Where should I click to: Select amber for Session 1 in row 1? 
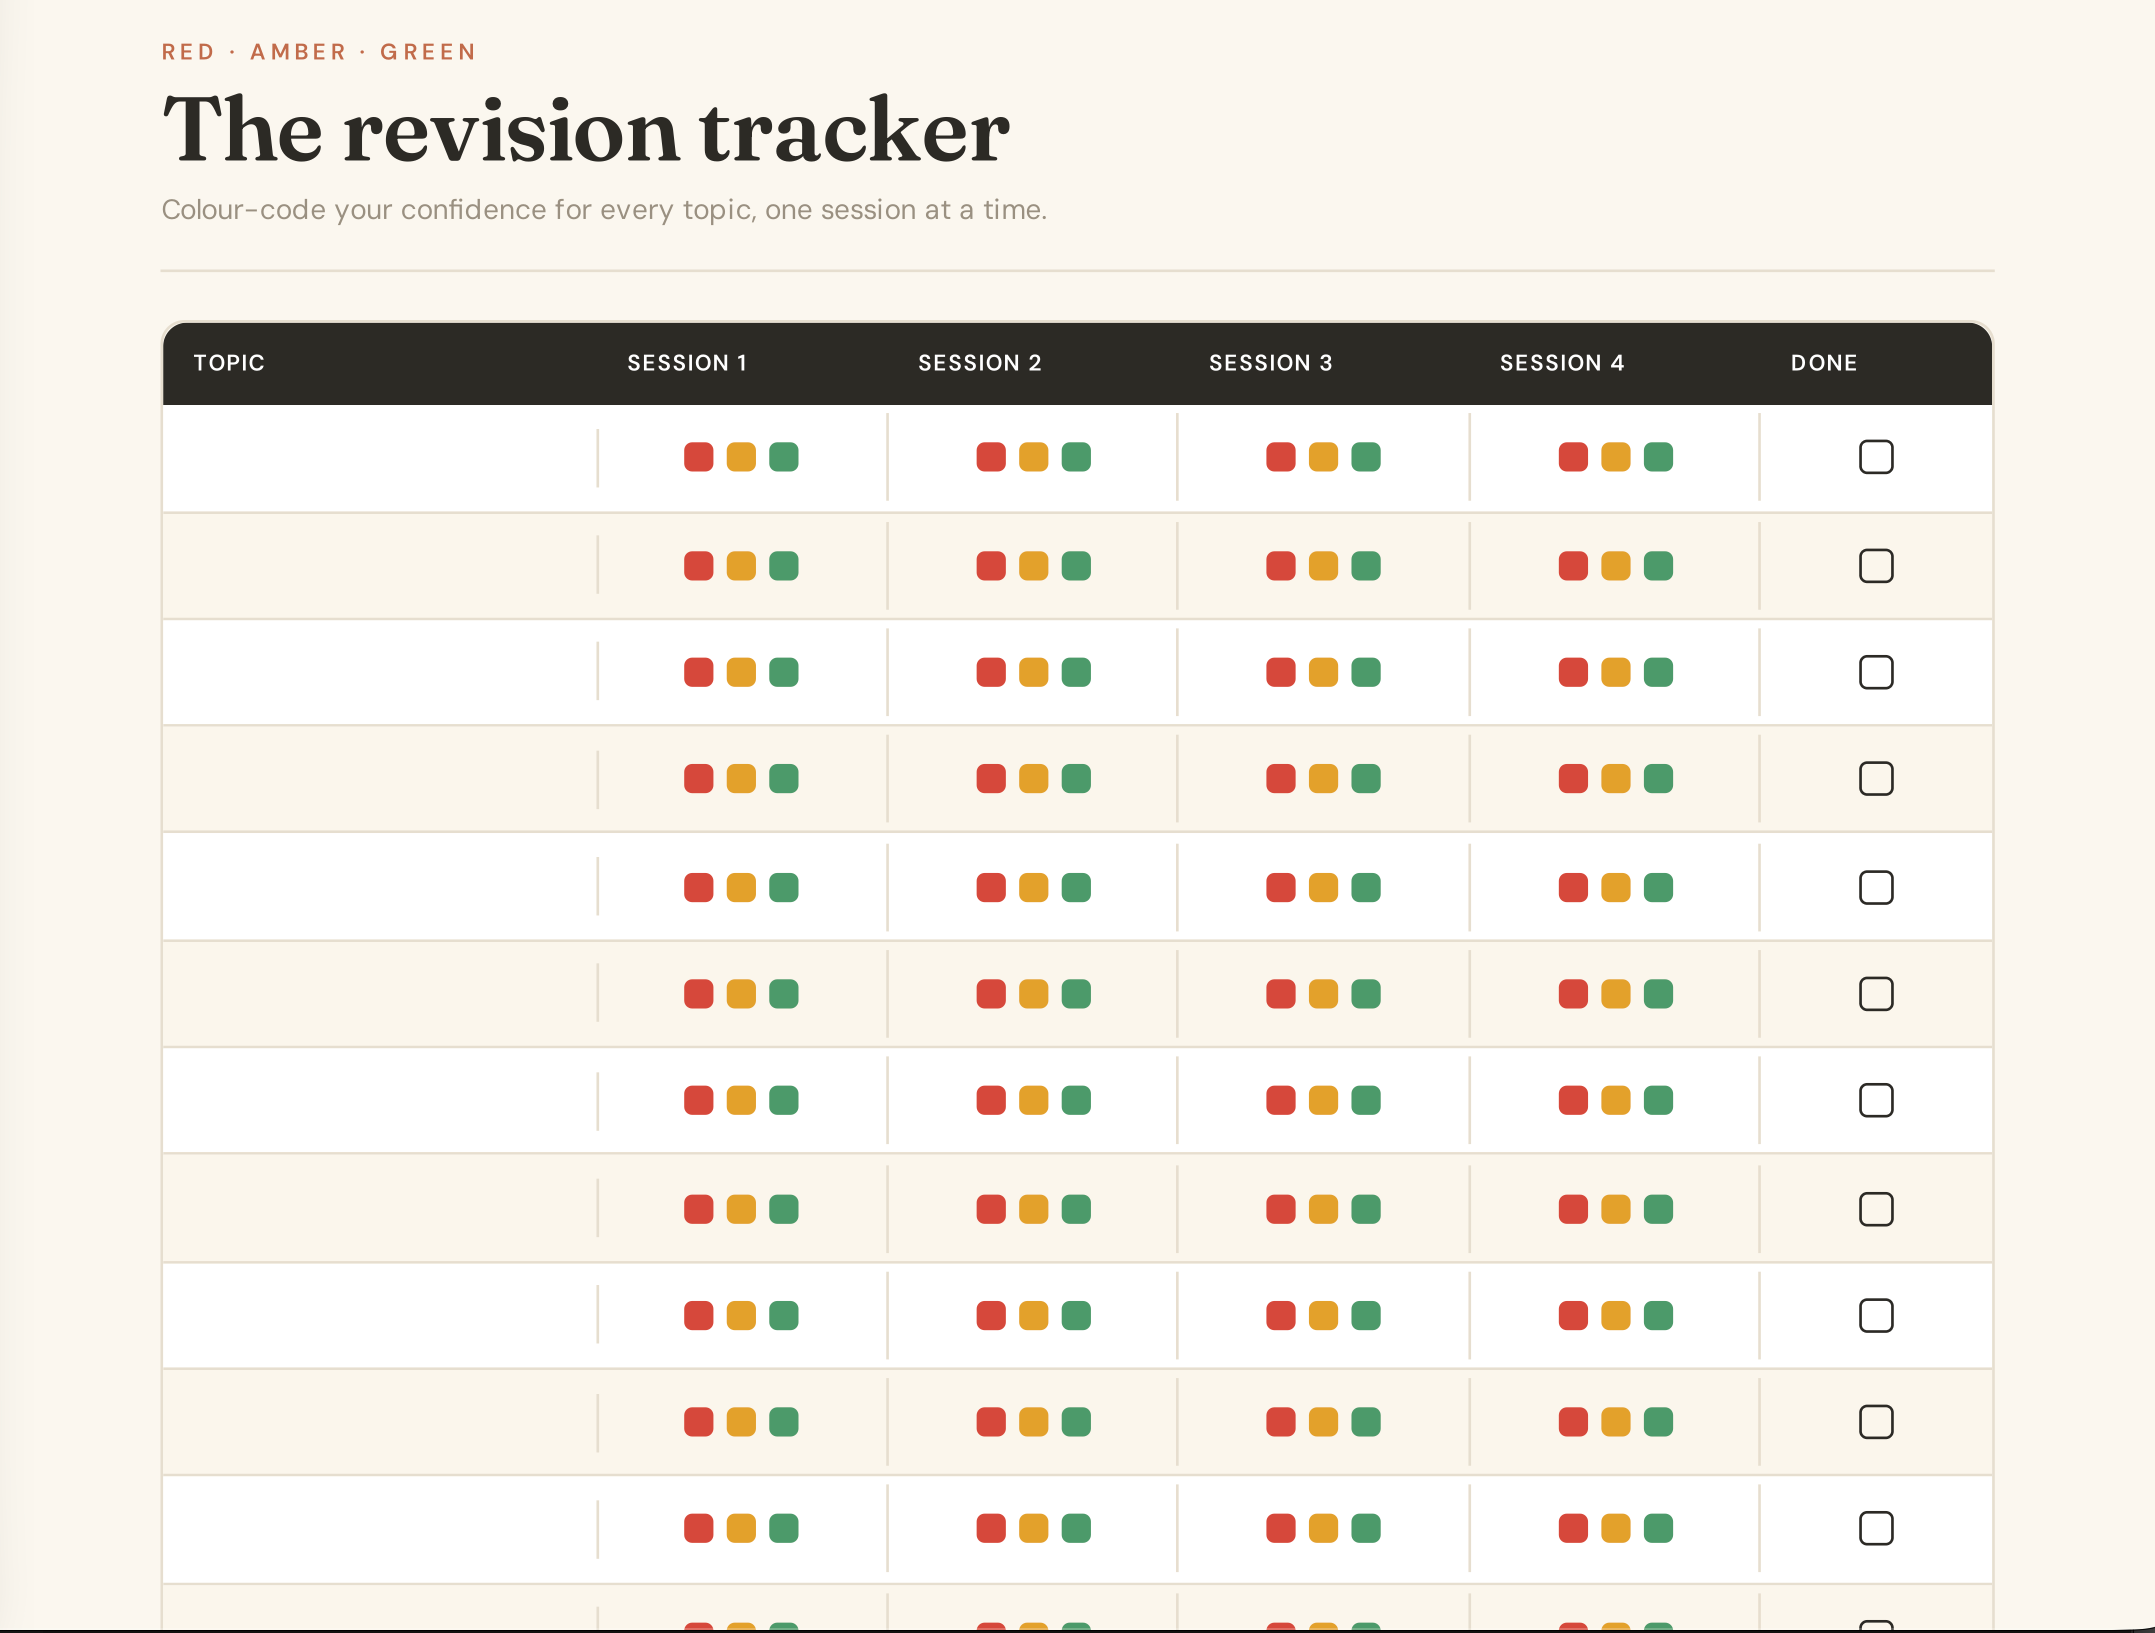[741, 457]
